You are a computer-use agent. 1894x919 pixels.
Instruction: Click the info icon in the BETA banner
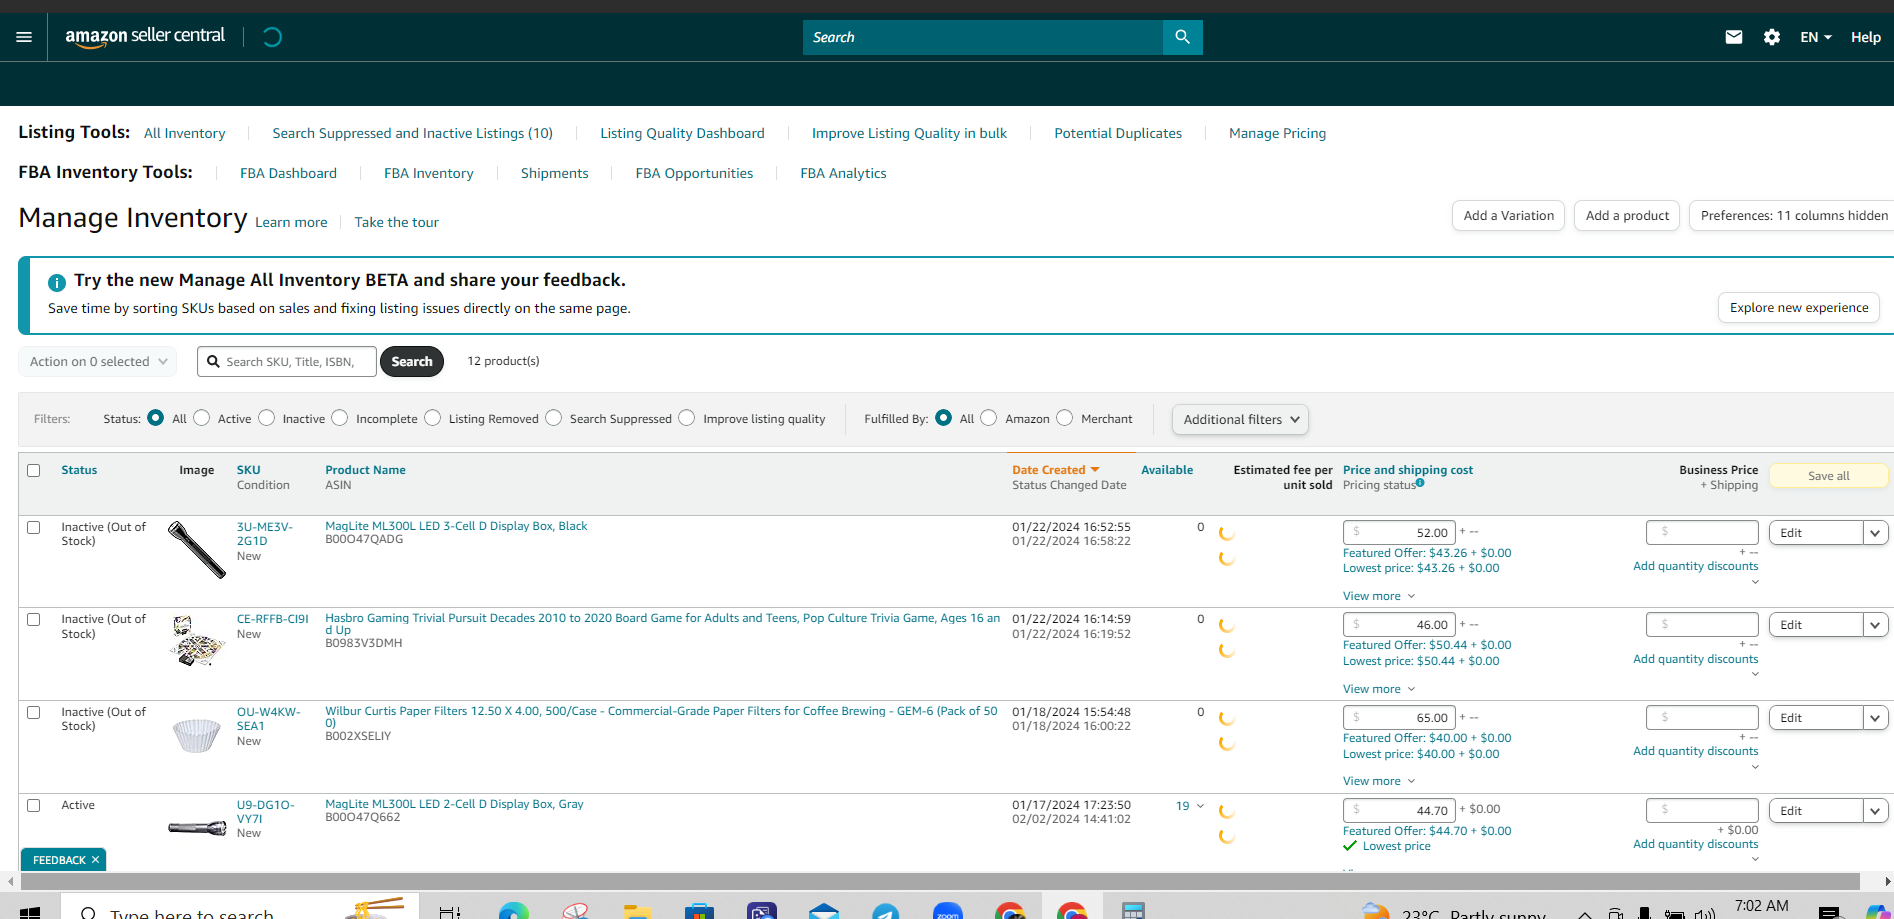coord(57,282)
